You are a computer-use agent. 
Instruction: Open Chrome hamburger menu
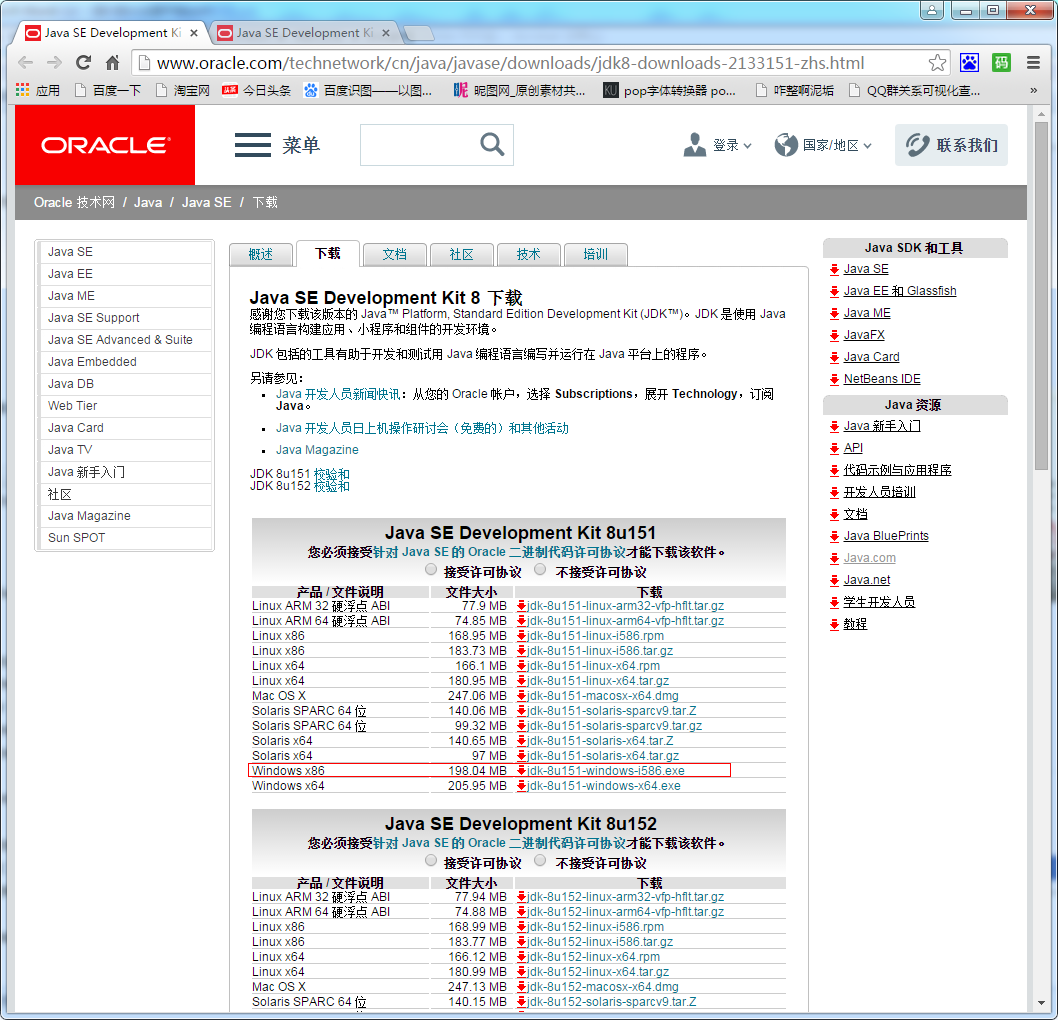coord(1033,63)
